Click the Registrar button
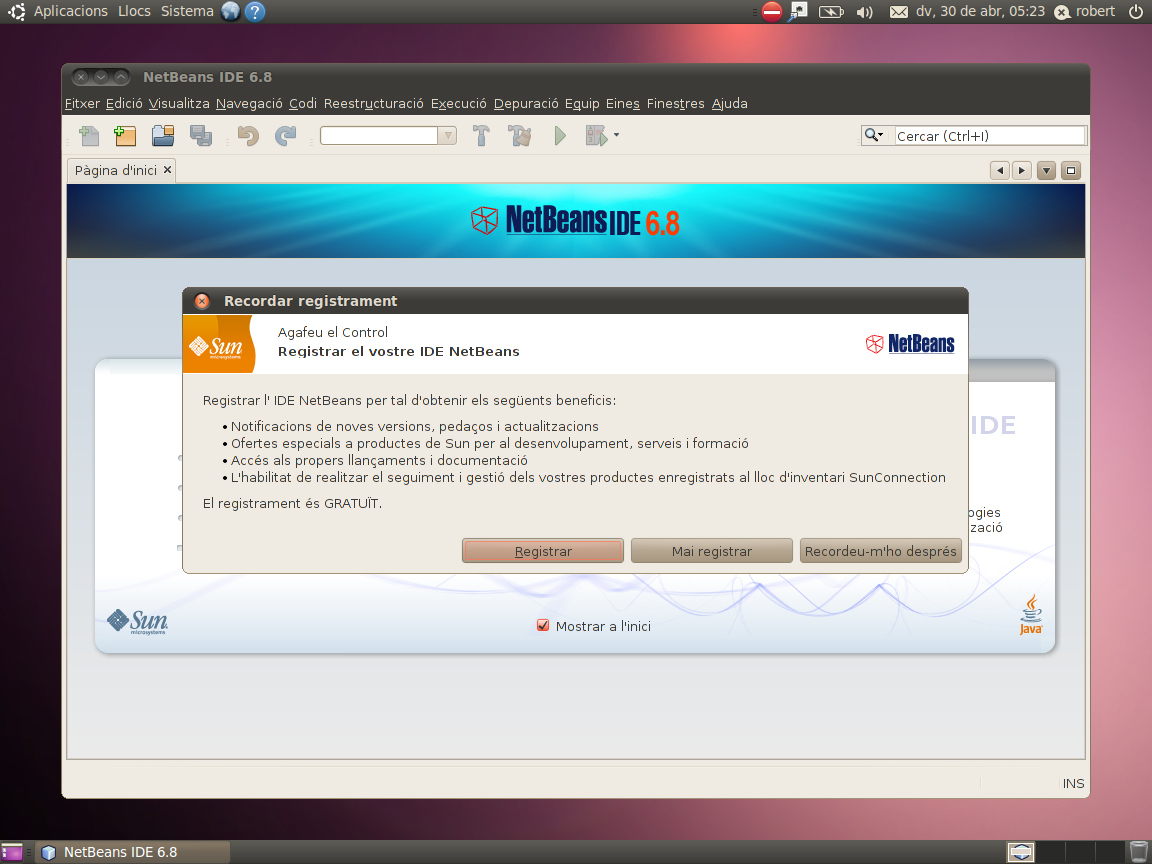Screen dimensions: 1152x864 coord(543,551)
